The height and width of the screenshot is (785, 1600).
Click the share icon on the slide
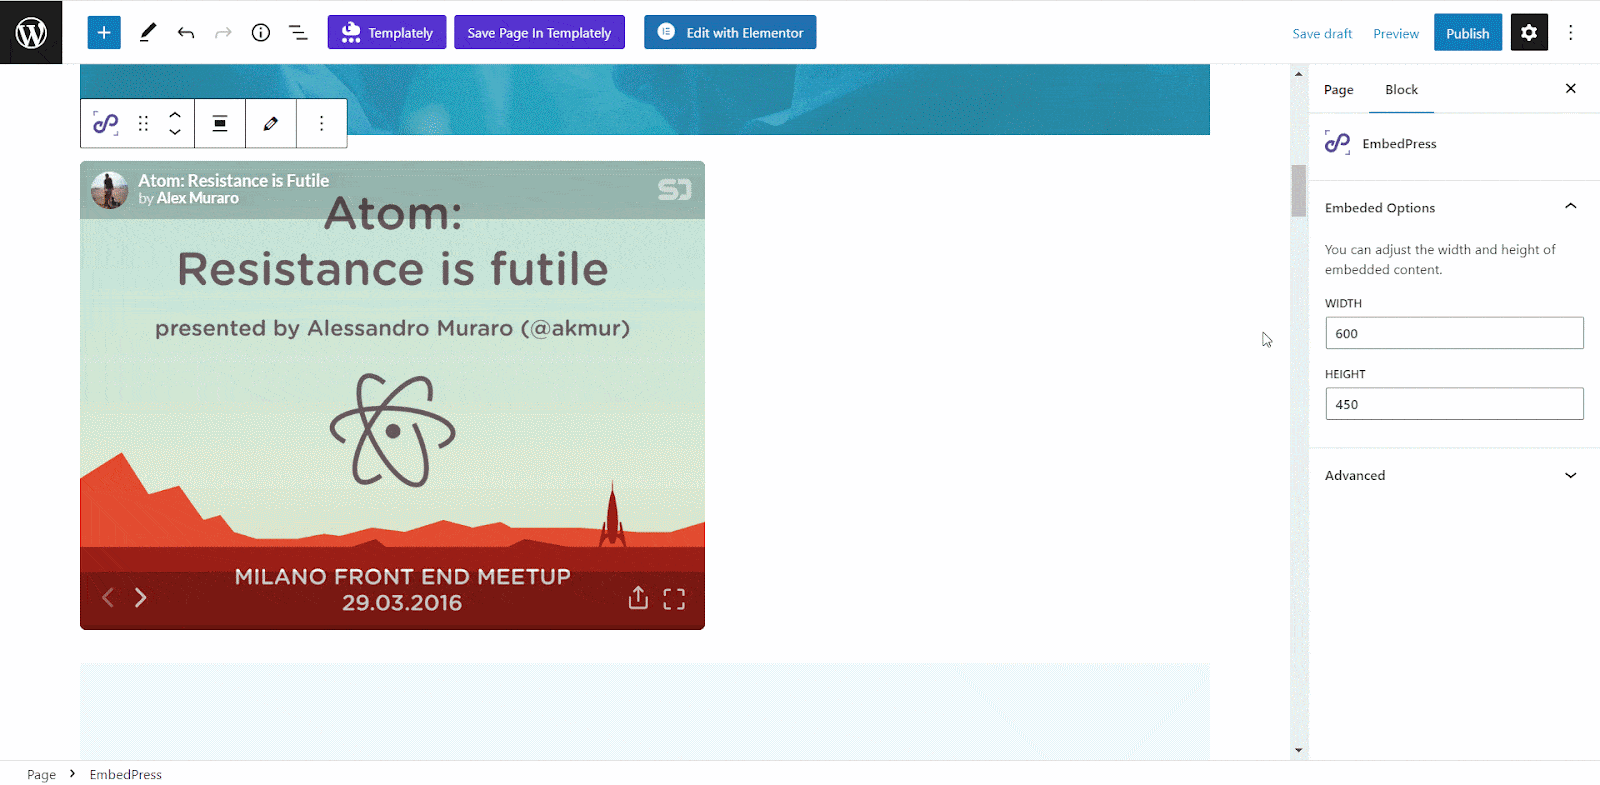[x=638, y=597]
